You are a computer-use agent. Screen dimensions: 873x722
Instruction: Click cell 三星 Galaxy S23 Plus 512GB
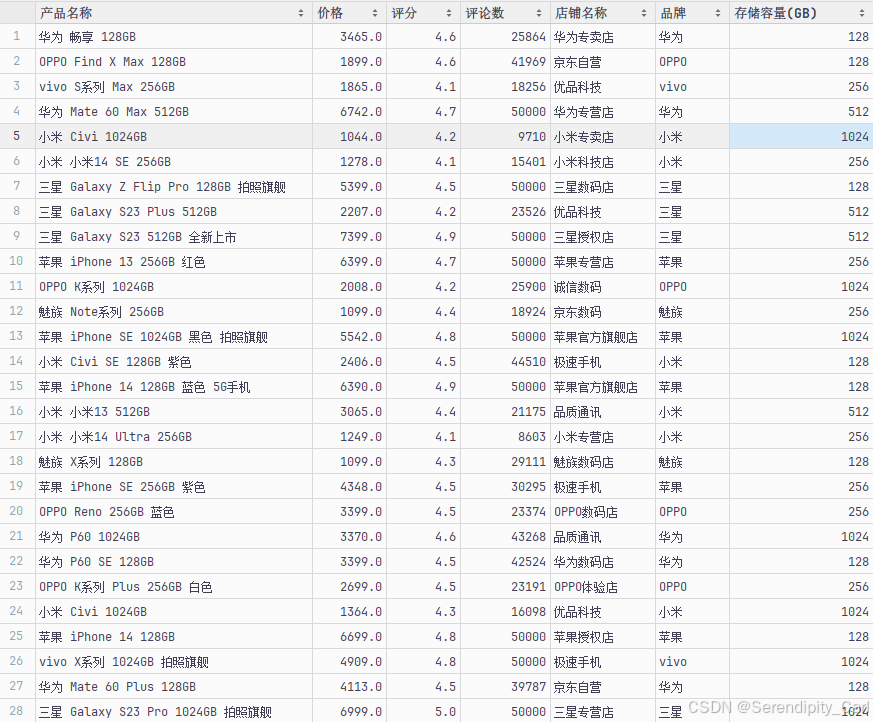pyautogui.click(x=174, y=212)
